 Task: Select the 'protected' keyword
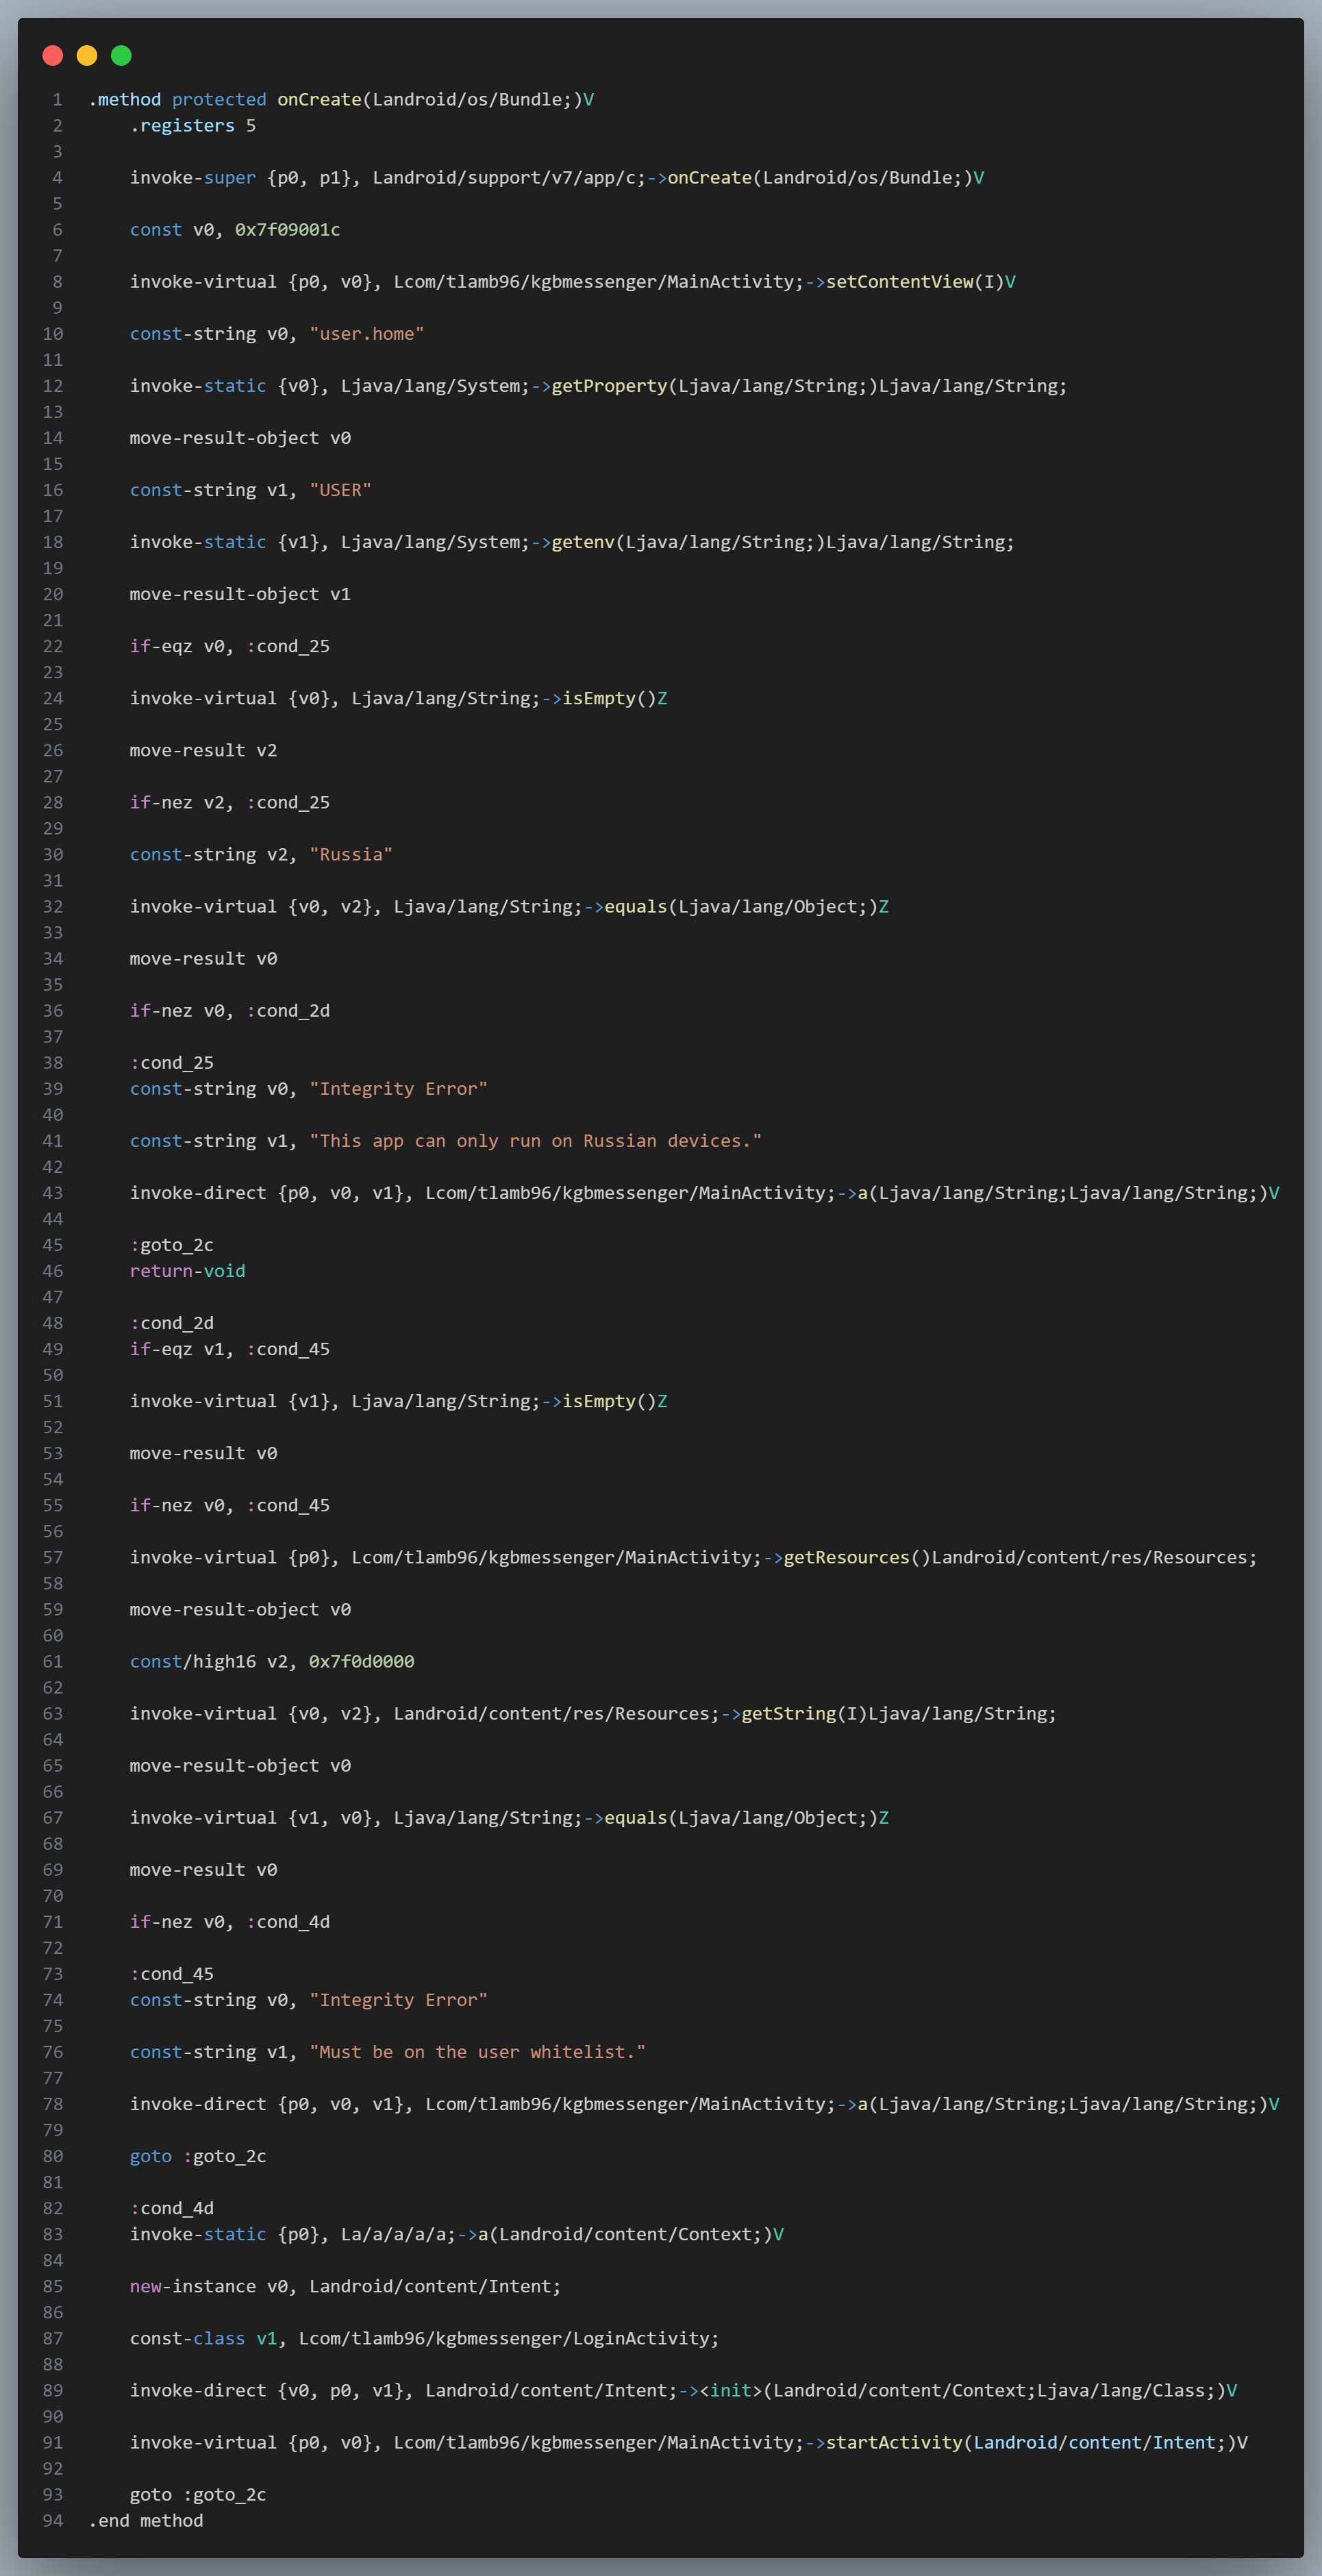[x=219, y=100]
